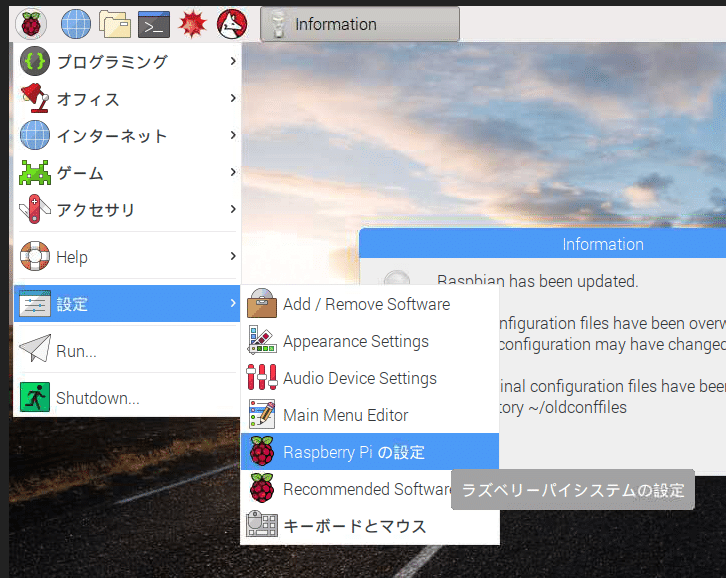Open the File Manager folder launcher
This screenshot has height=578, width=726.
(x=115, y=24)
